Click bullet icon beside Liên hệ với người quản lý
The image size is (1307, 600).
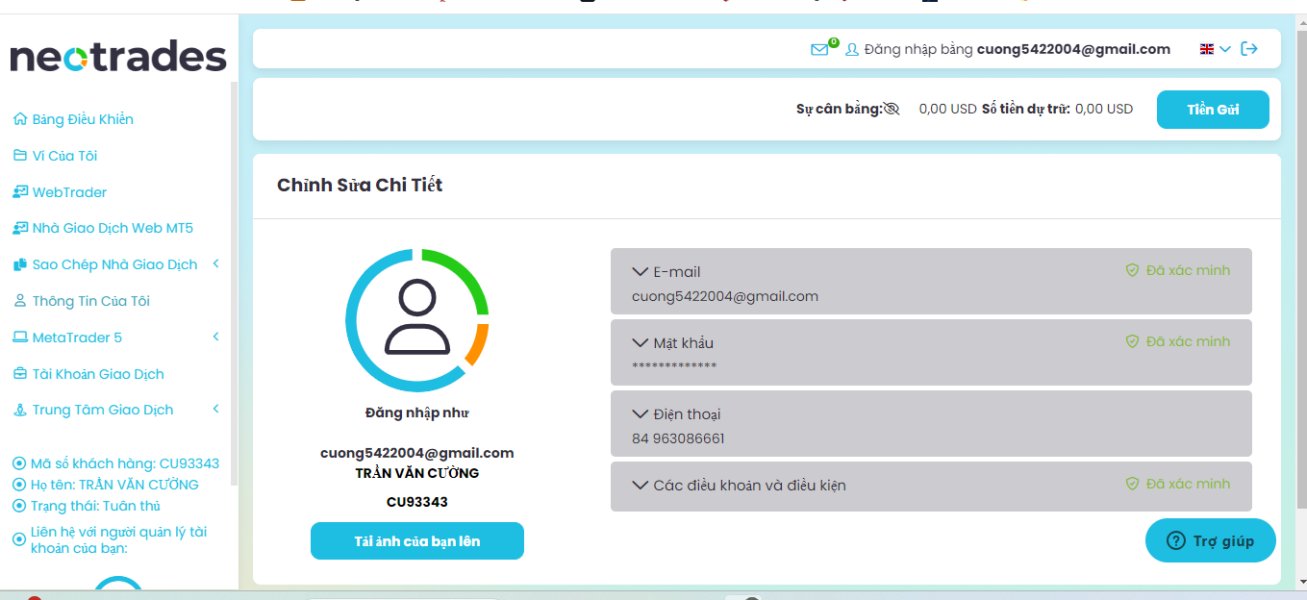pyautogui.click(x=18, y=539)
